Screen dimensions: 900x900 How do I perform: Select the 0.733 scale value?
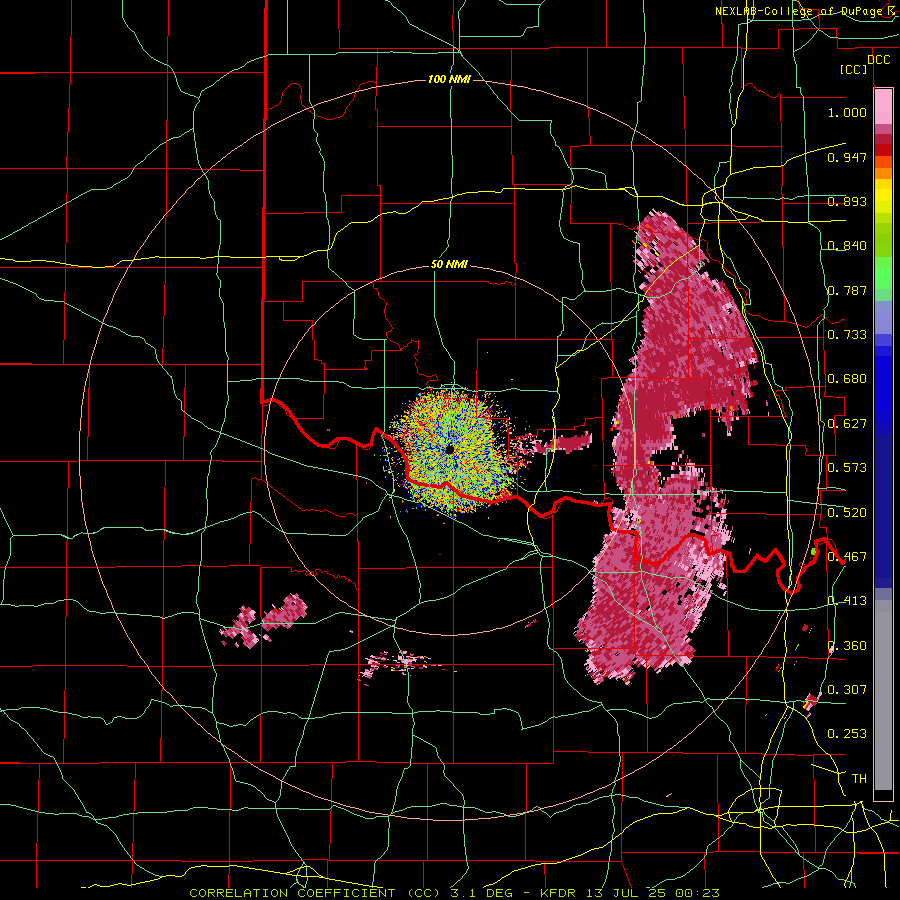847,335
